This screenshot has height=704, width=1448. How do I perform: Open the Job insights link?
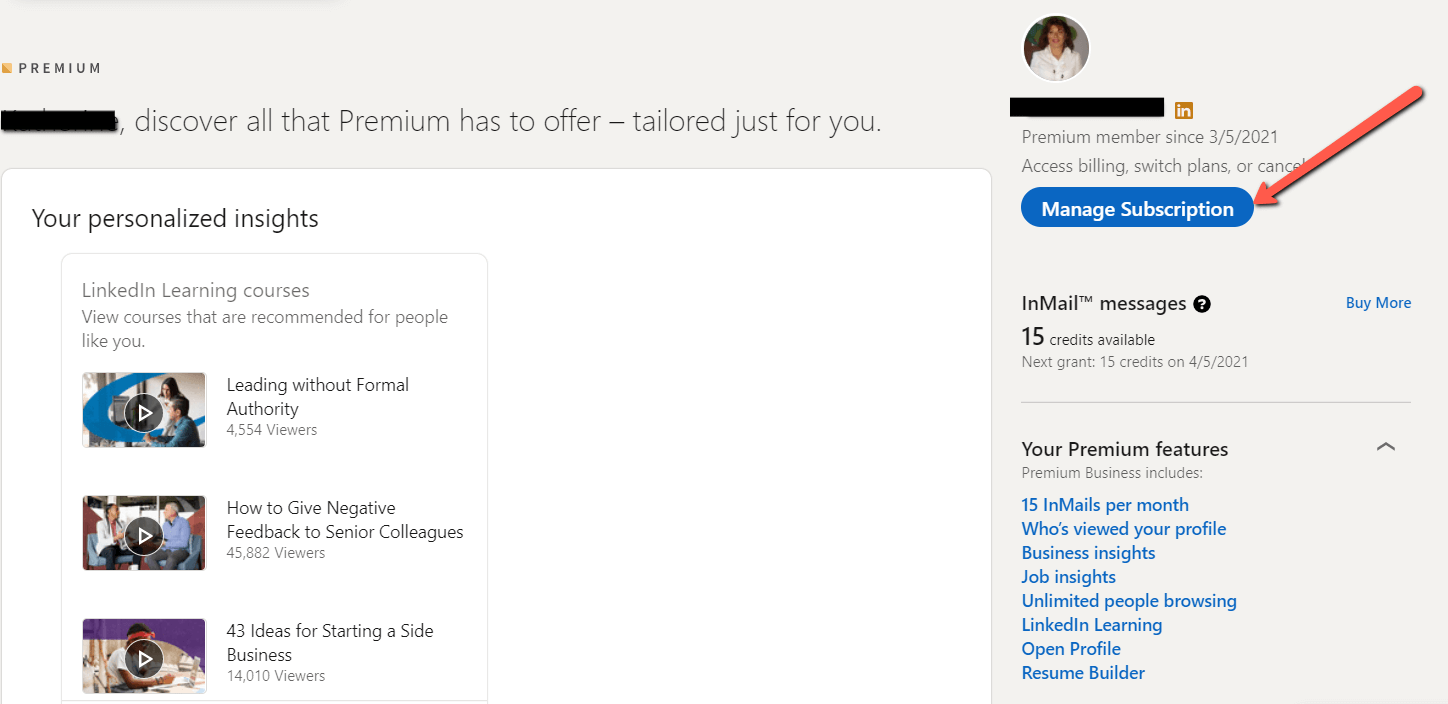1068,577
